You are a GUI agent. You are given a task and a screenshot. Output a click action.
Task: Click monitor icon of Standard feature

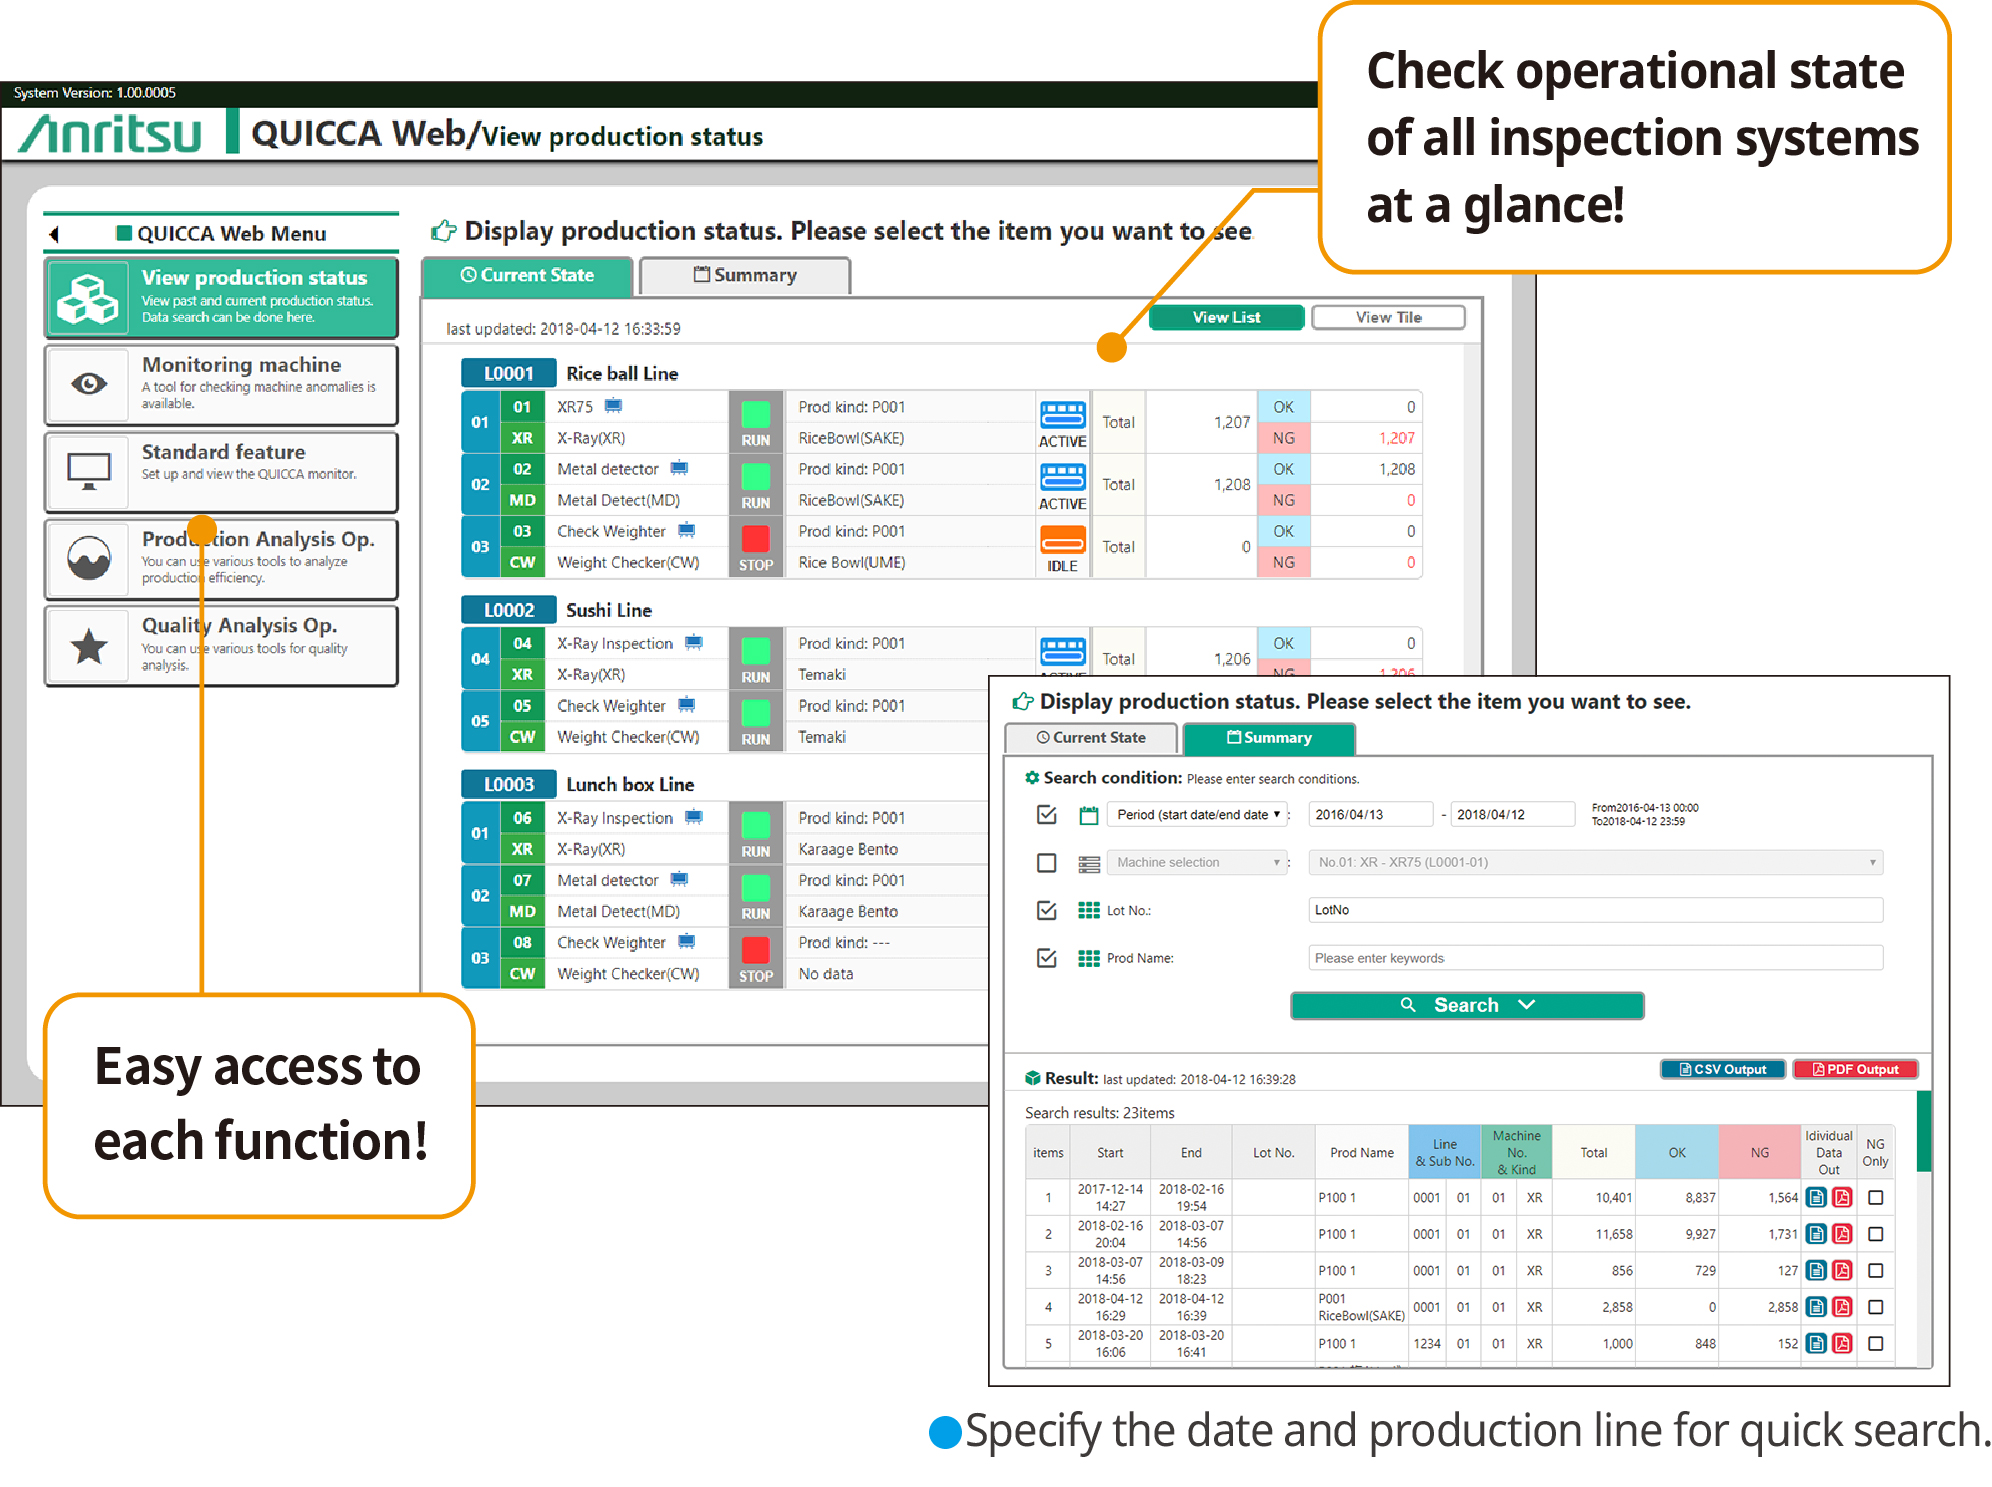click(x=89, y=470)
